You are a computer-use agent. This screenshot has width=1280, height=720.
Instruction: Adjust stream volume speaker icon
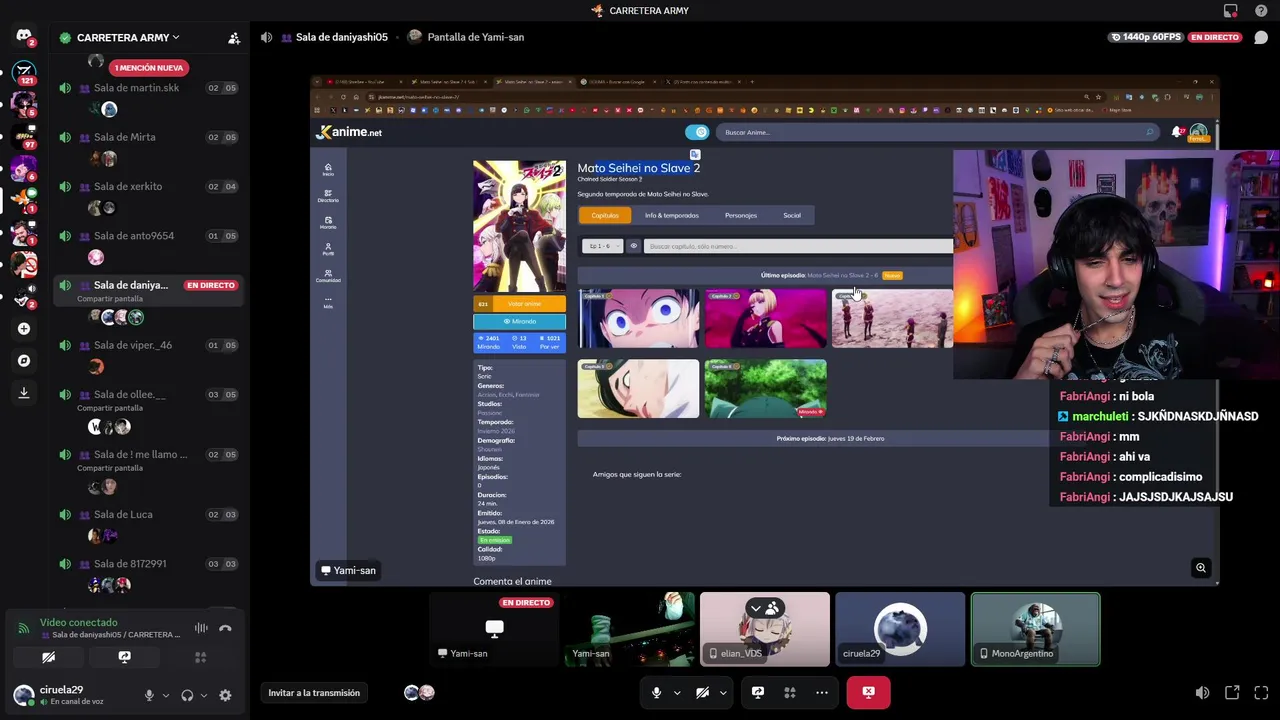pos(1202,693)
